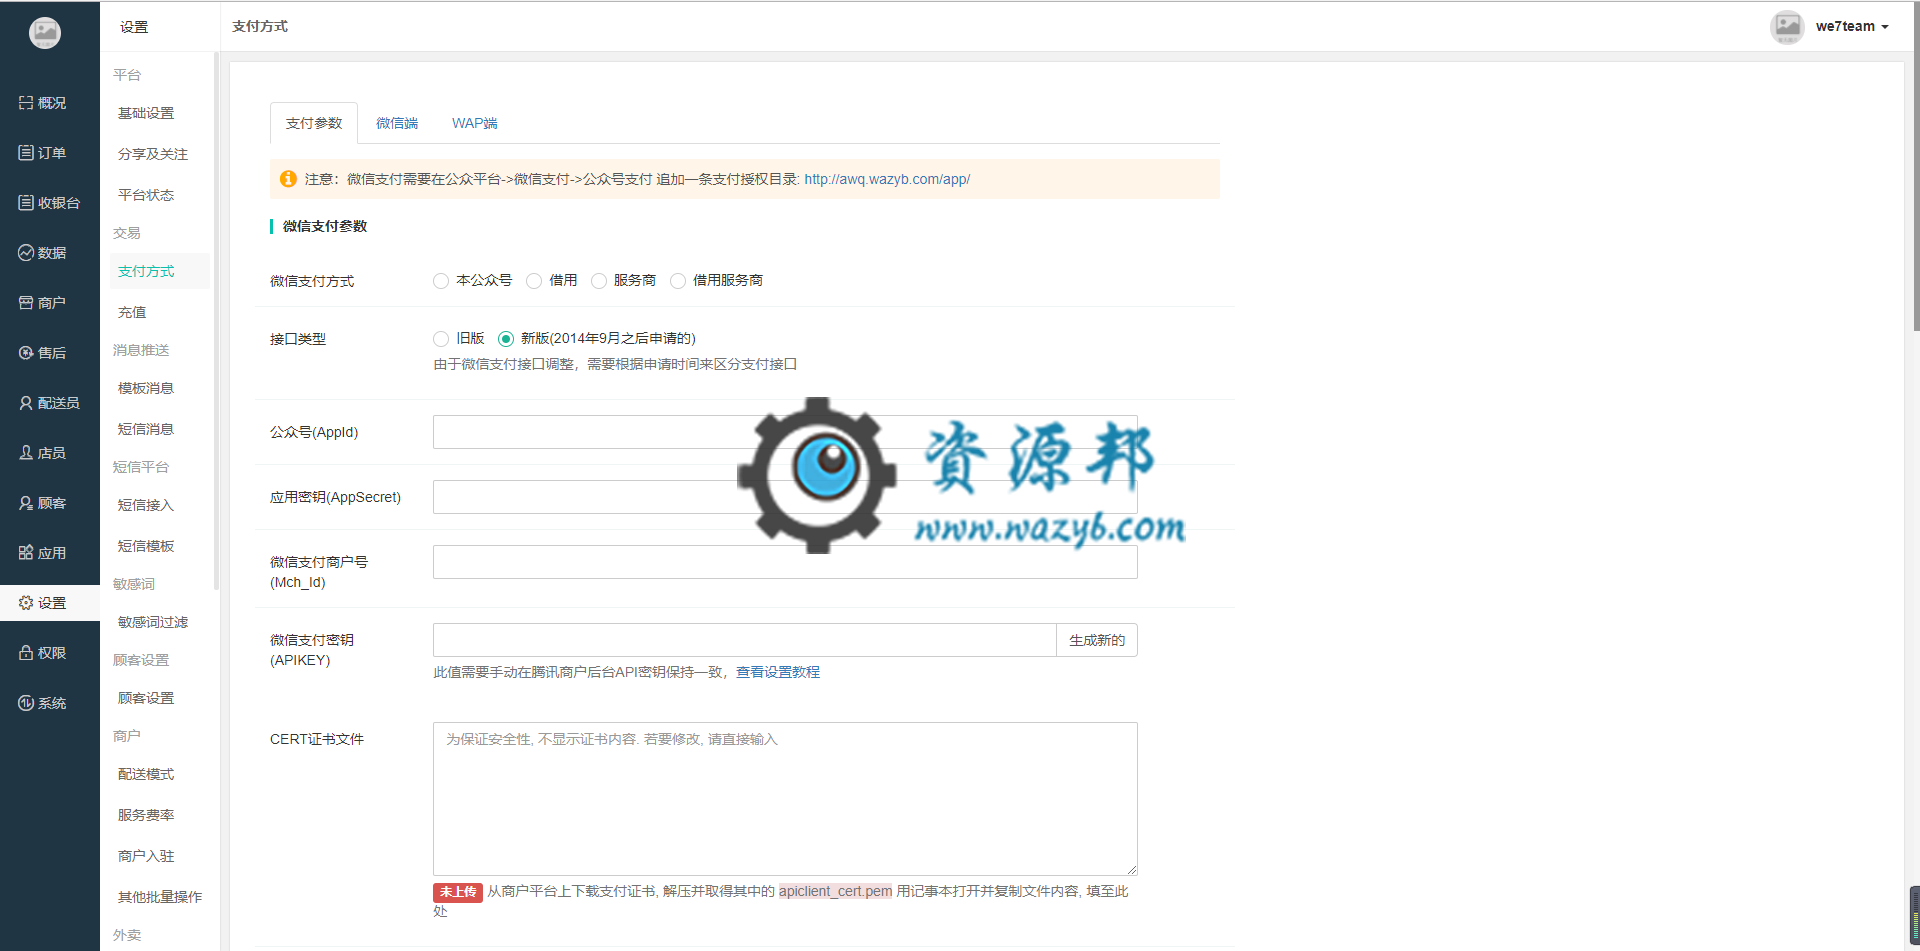Open the 应用 apps section
Image resolution: width=1920 pixels, height=951 pixels.
pos(42,553)
